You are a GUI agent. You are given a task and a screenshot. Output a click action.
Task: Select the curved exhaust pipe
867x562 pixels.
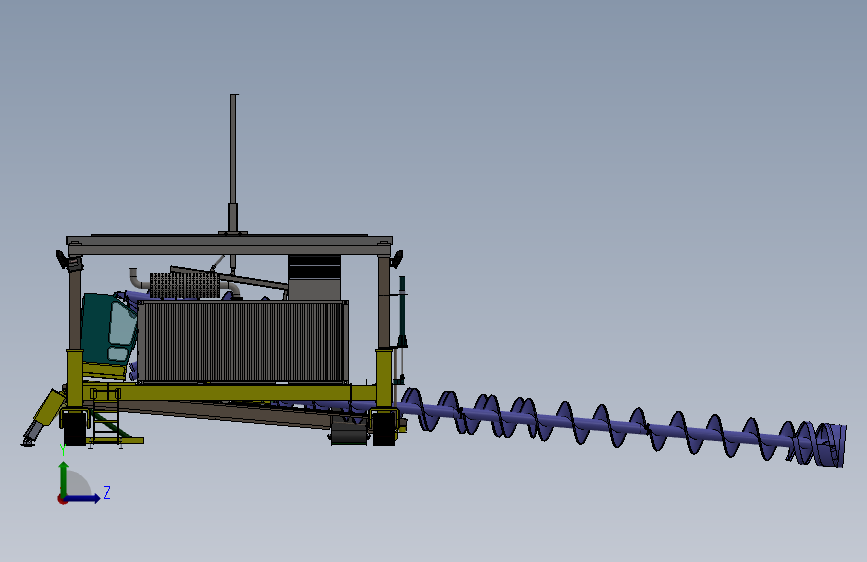(x=137, y=278)
